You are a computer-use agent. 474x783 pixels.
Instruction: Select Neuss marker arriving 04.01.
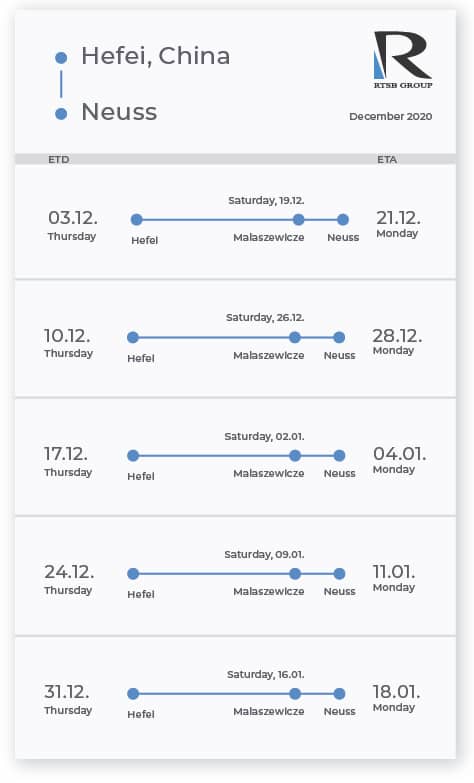coord(339,455)
